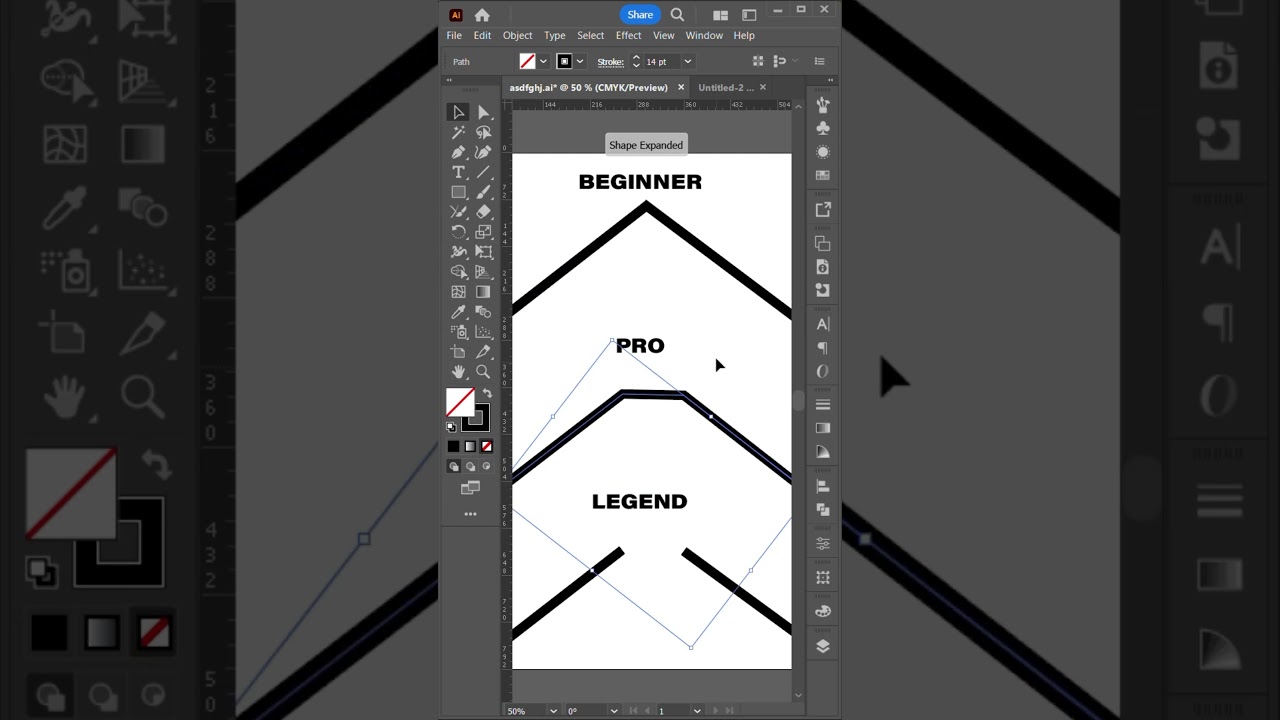Viewport: 1280px width, 720px height.
Task: Select the Pen tool
Action: [458, 152]
